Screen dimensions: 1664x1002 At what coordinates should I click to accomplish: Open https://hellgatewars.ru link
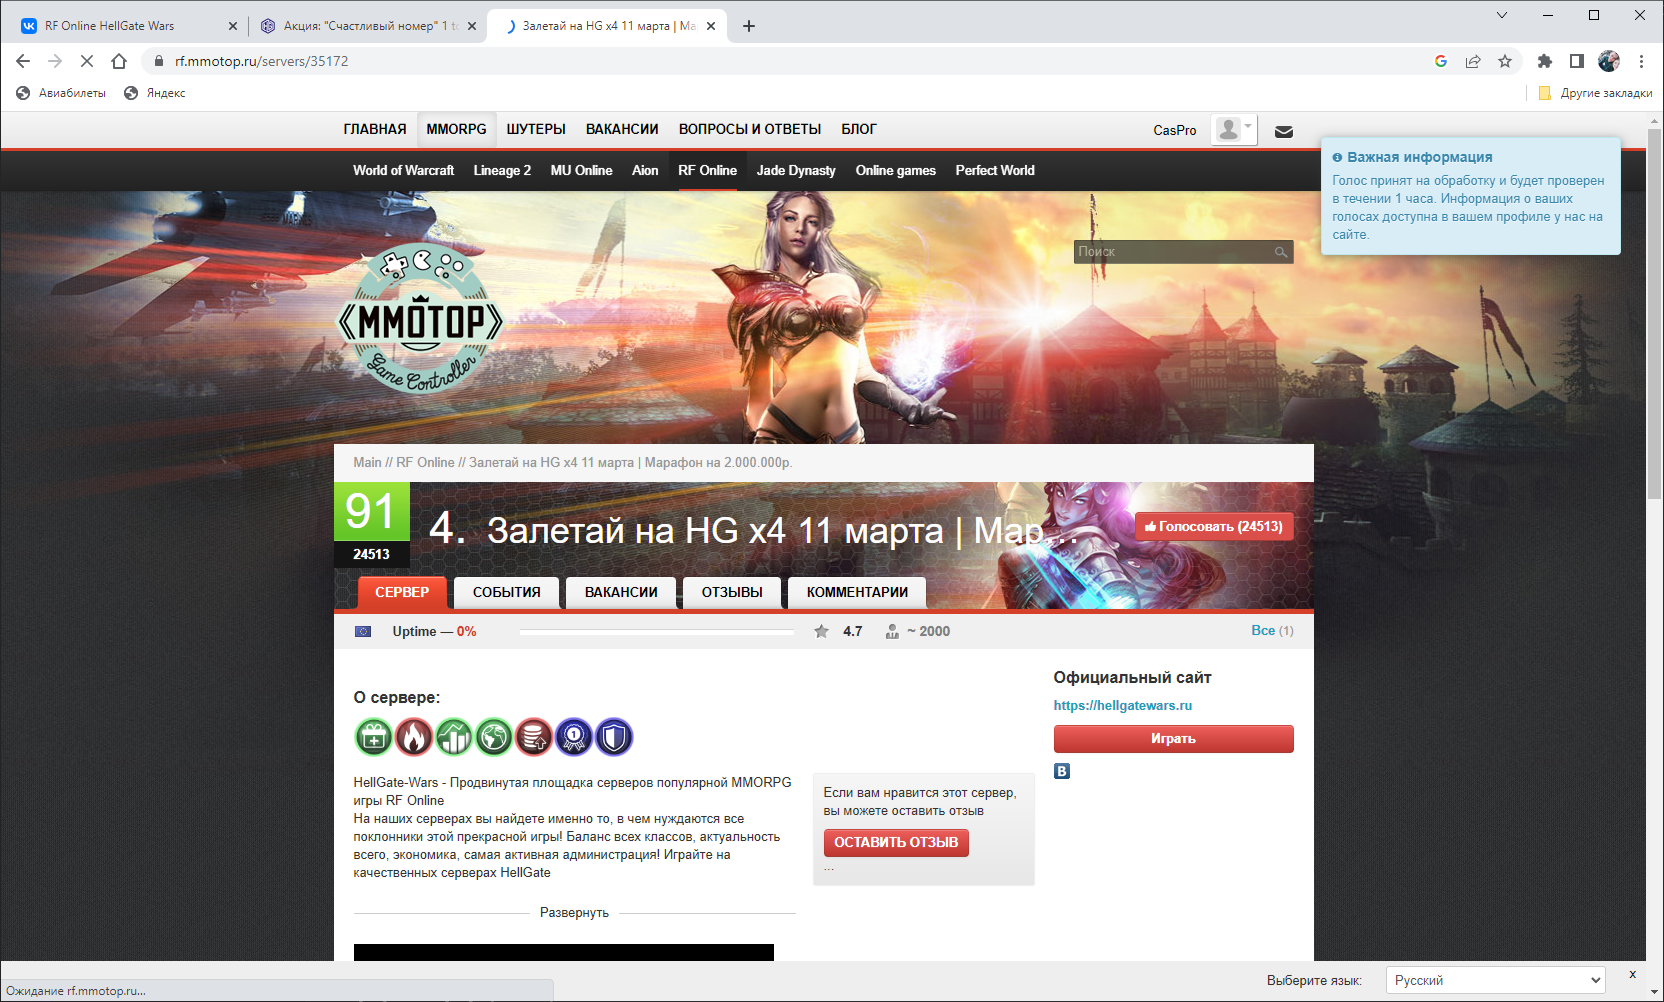pyautogui.click(x=1122, y=705)
